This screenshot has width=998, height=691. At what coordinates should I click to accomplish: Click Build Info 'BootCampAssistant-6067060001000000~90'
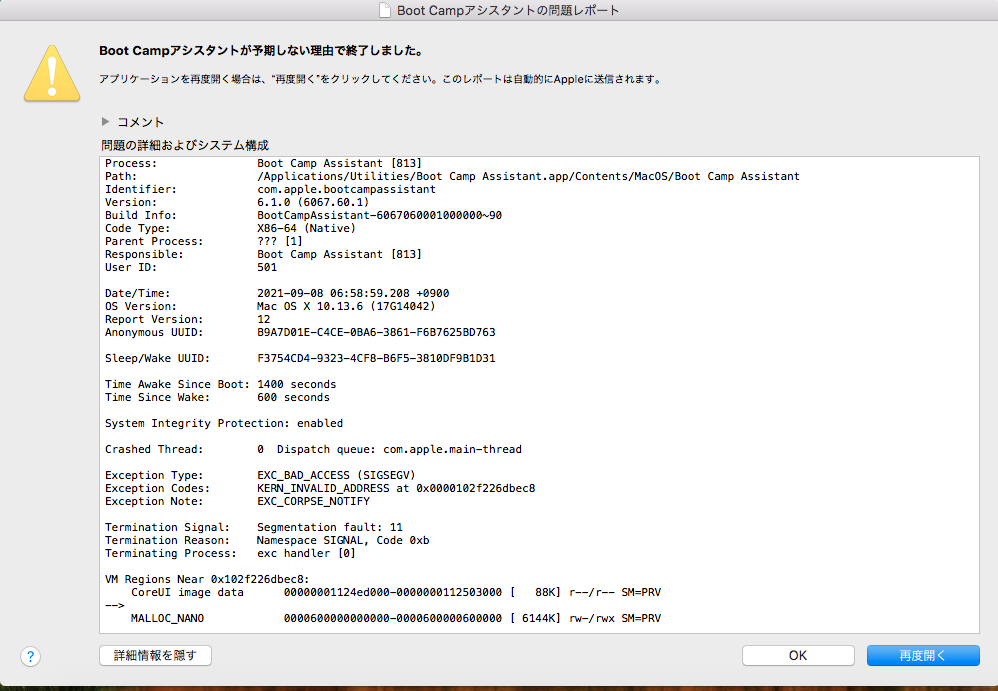pos(379,215)
